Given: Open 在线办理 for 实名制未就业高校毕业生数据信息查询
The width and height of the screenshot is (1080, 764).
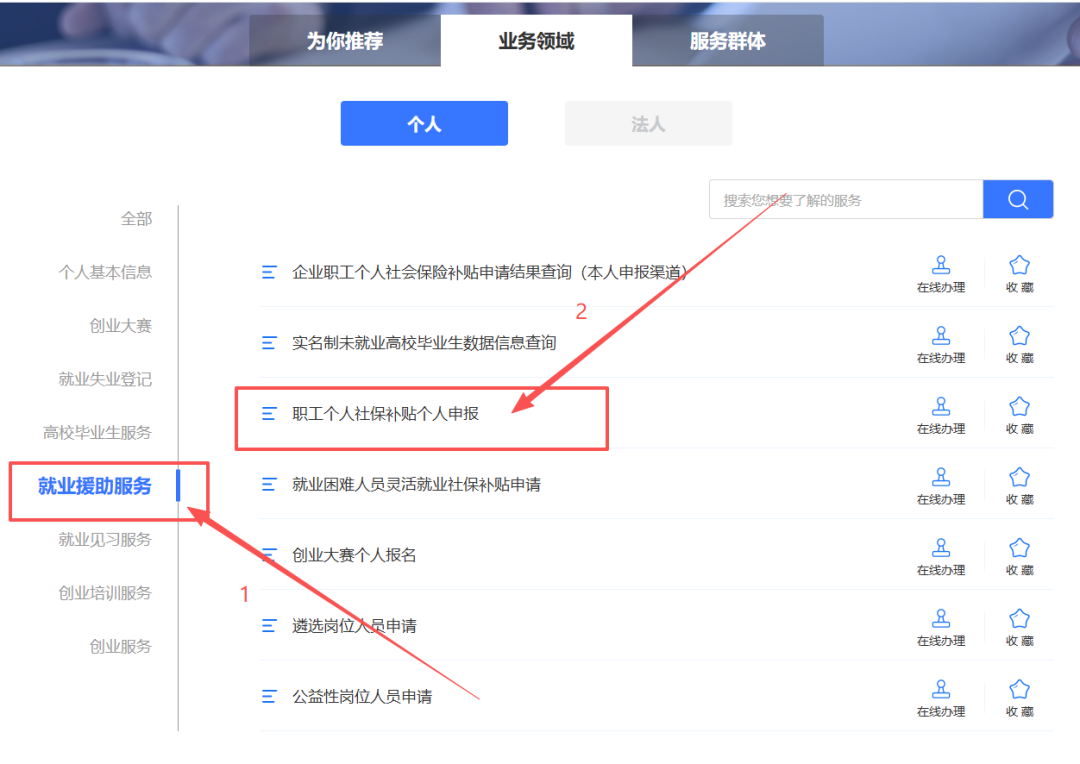Looking at the screenshot, I should click(x=941, y=344).
